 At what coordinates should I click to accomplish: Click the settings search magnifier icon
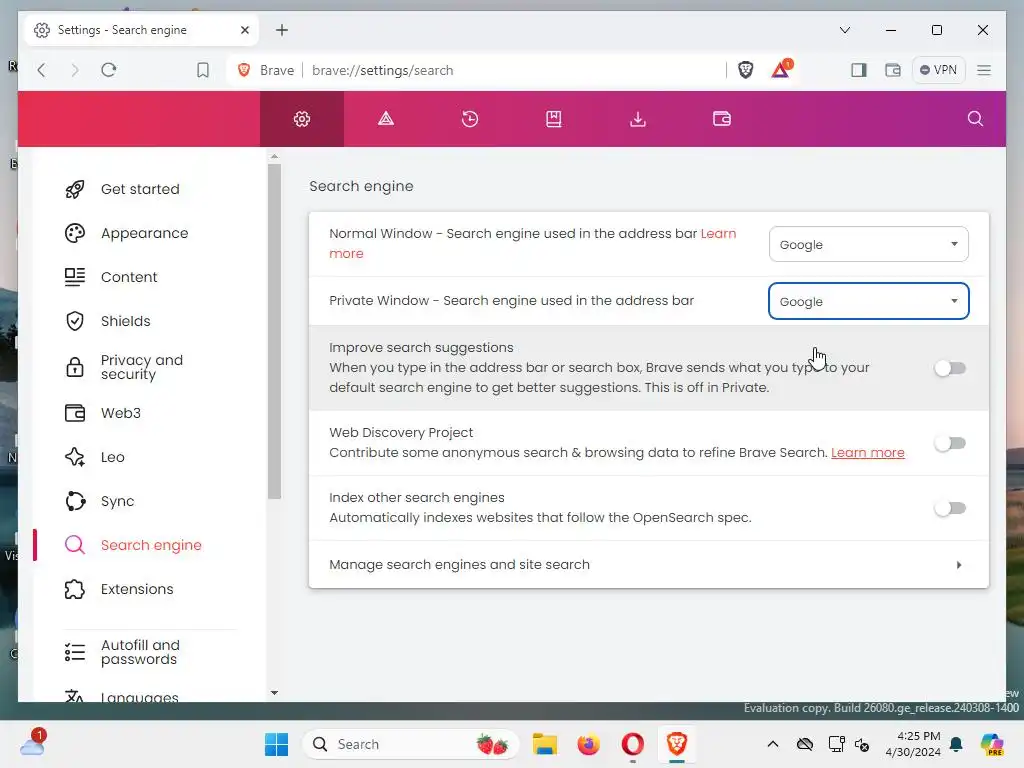click(x=975, y=119)
